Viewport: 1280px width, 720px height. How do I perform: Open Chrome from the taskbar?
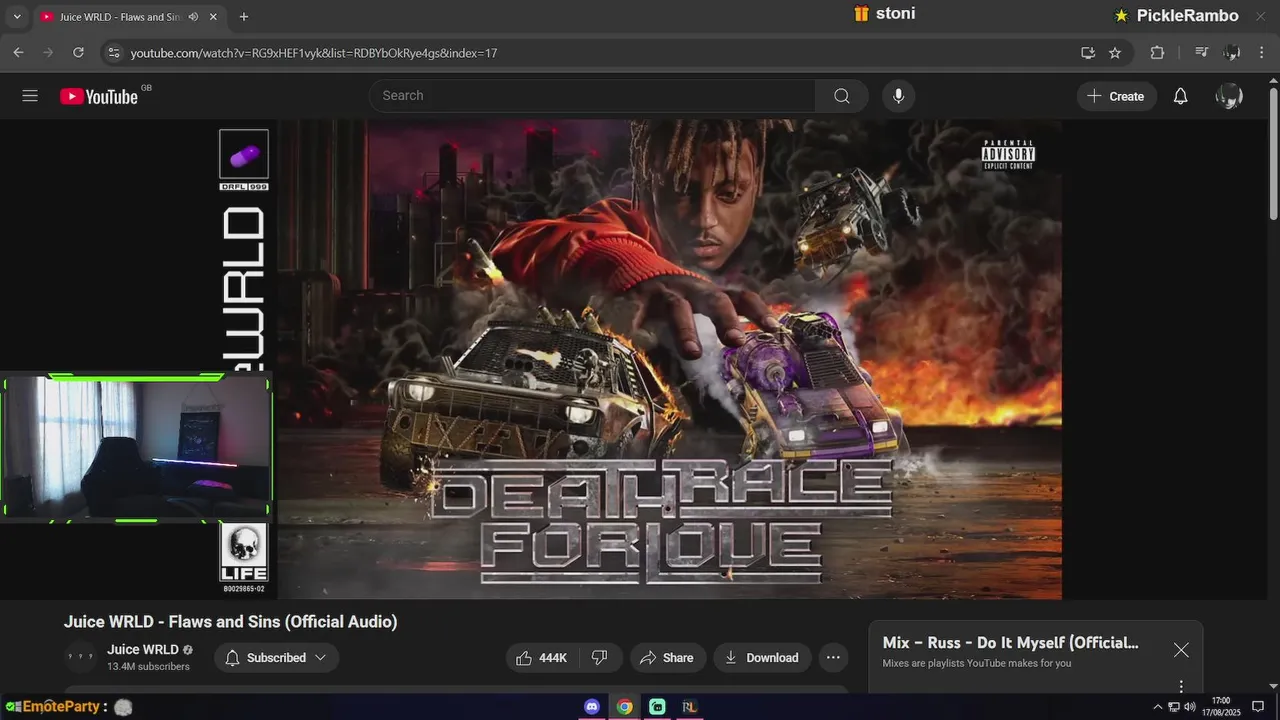click(x=624, y=707)
